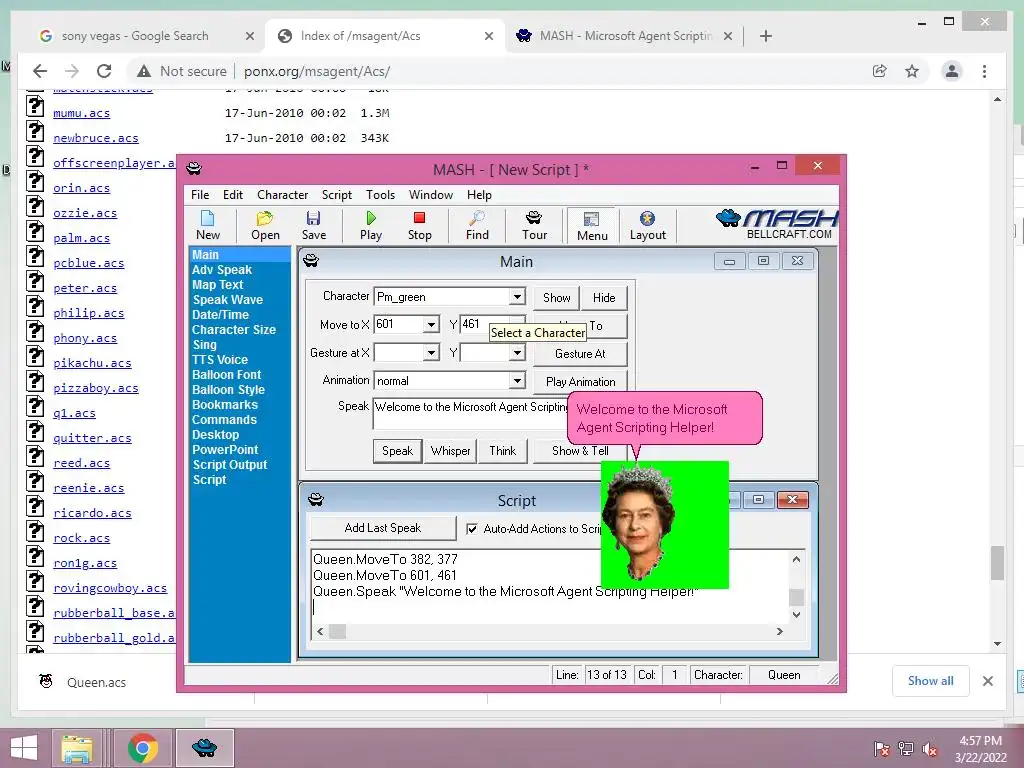Switch to the MASH Microsoft Agent Scripting tab
The width and height of the screenshot is (1024, 768).
click(x=624, y=36)
